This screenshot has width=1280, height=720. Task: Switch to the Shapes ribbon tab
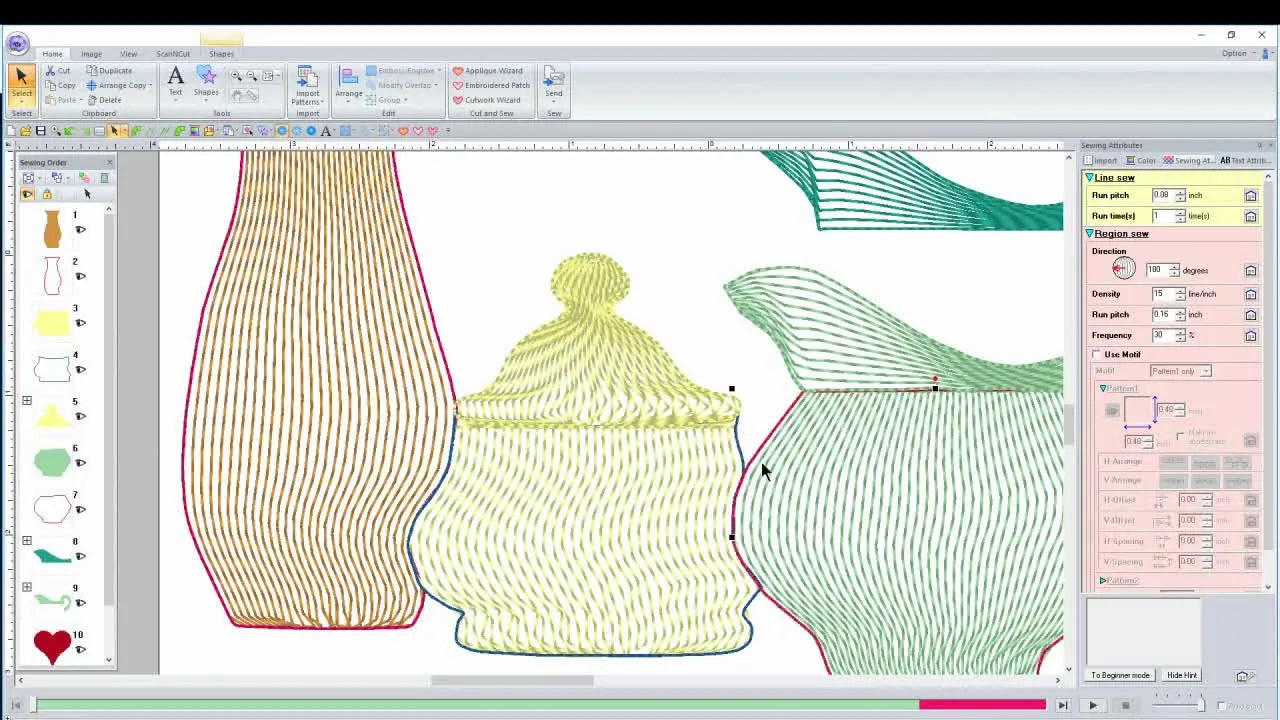221,54
